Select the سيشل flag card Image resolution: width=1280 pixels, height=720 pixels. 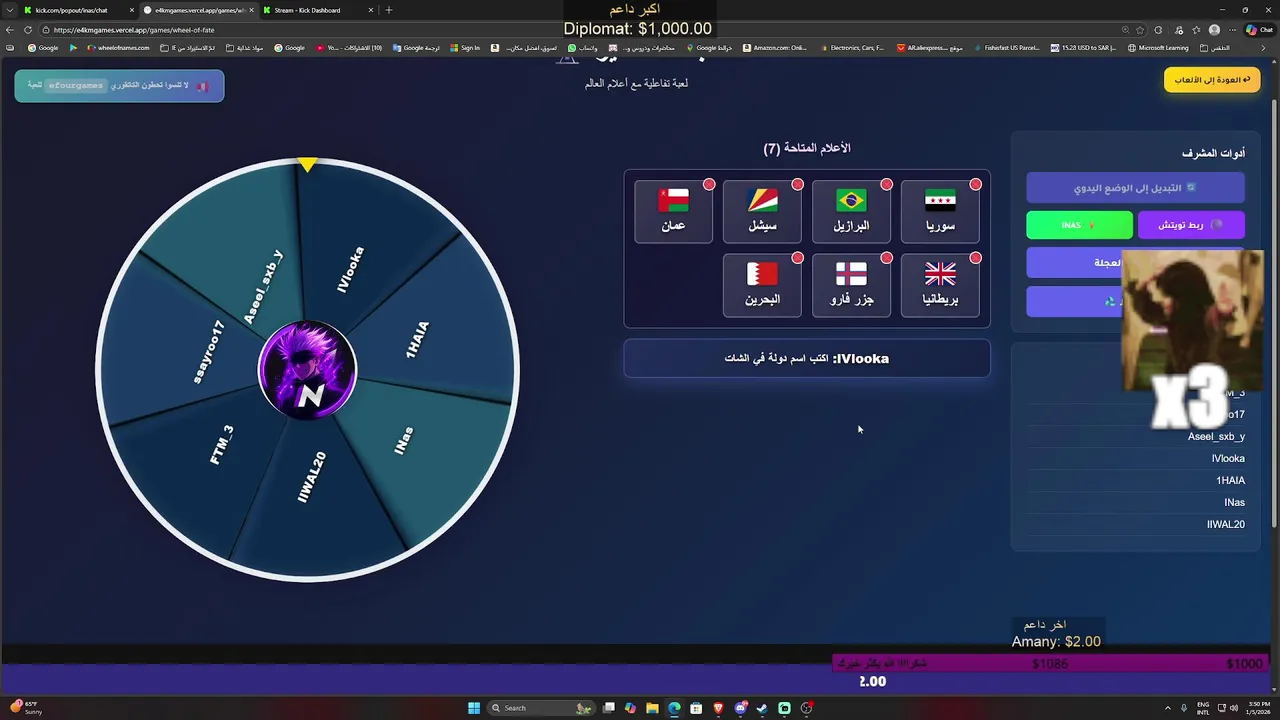point(762,211)
